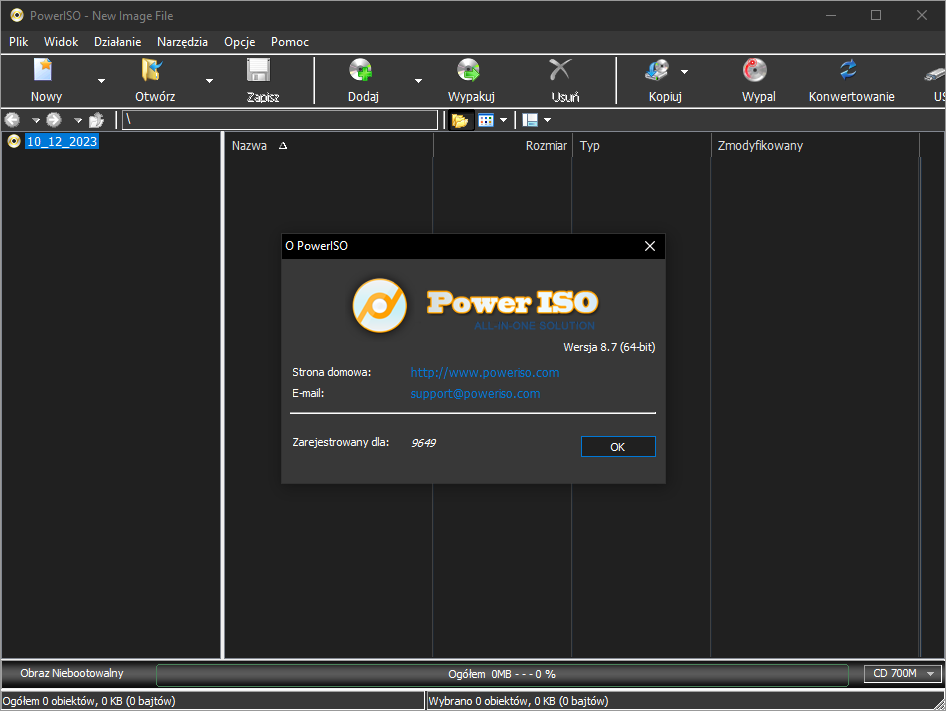946x711 pixels.
Task: Click the PowerISO title bar app icon
Action: click(x=16, y=16)
